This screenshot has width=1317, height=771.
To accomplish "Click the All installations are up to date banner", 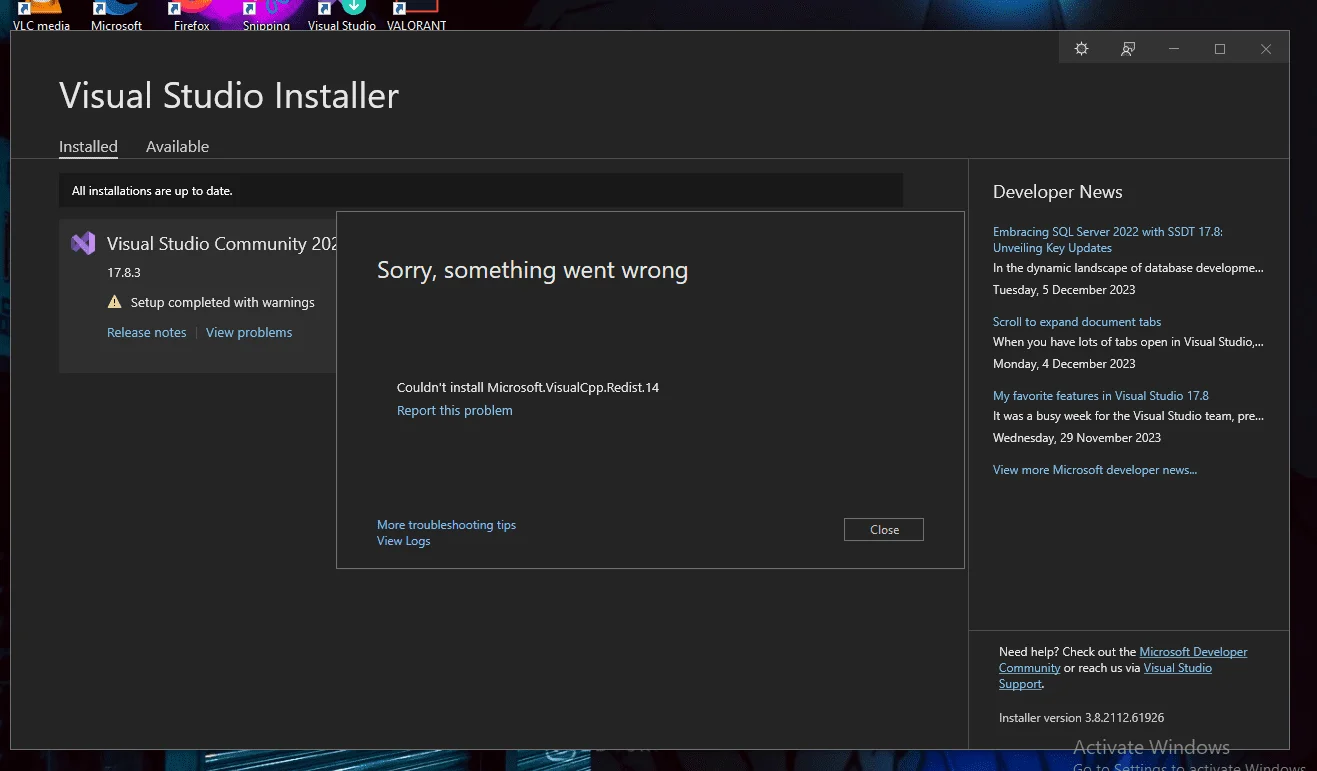I will pos(481,190).
